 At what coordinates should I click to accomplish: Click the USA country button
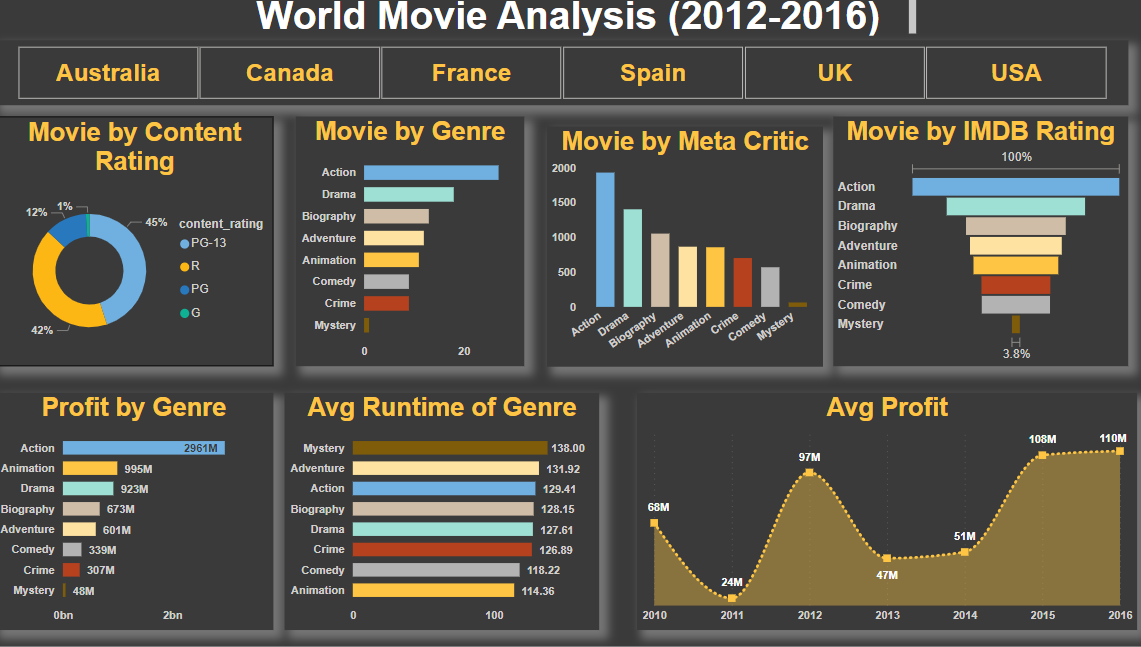pos(1016,73)
